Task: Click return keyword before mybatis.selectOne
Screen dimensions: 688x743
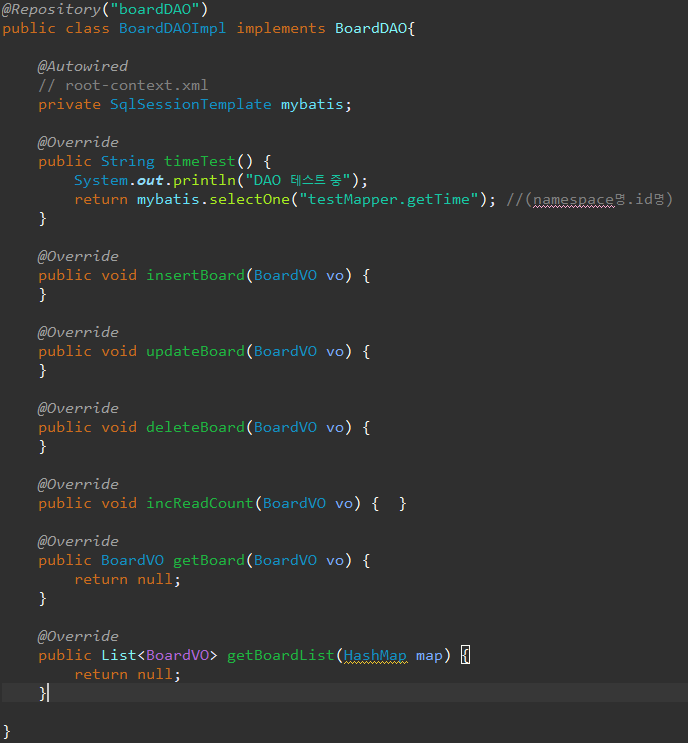Action: (101, 199)
